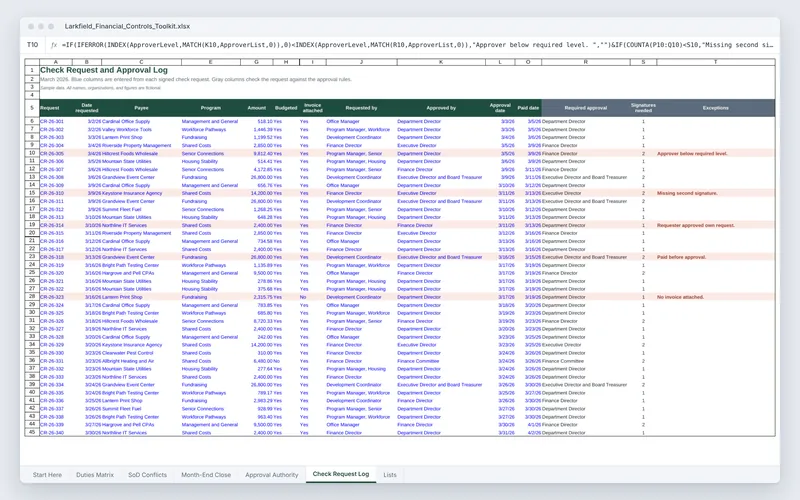Screen dimensions: 800x500
Task: Click the 'March 2026' instructions line in row 2
Action: 196,79
